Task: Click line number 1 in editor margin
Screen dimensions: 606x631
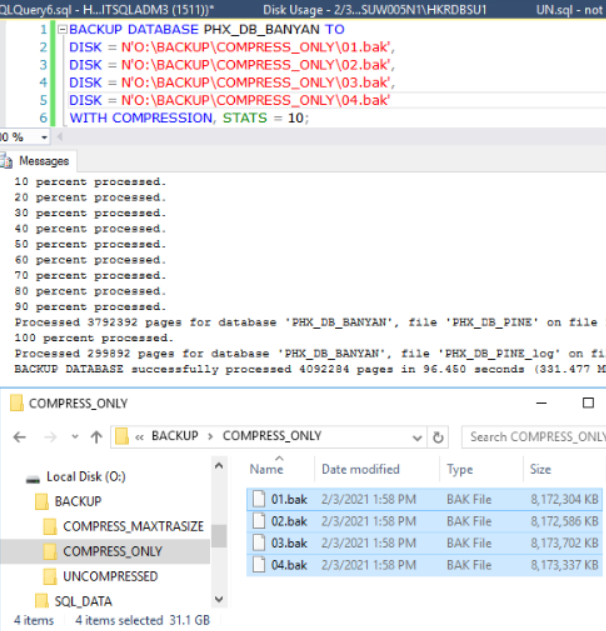Action: pyautogui.click(x=43, y=29)
